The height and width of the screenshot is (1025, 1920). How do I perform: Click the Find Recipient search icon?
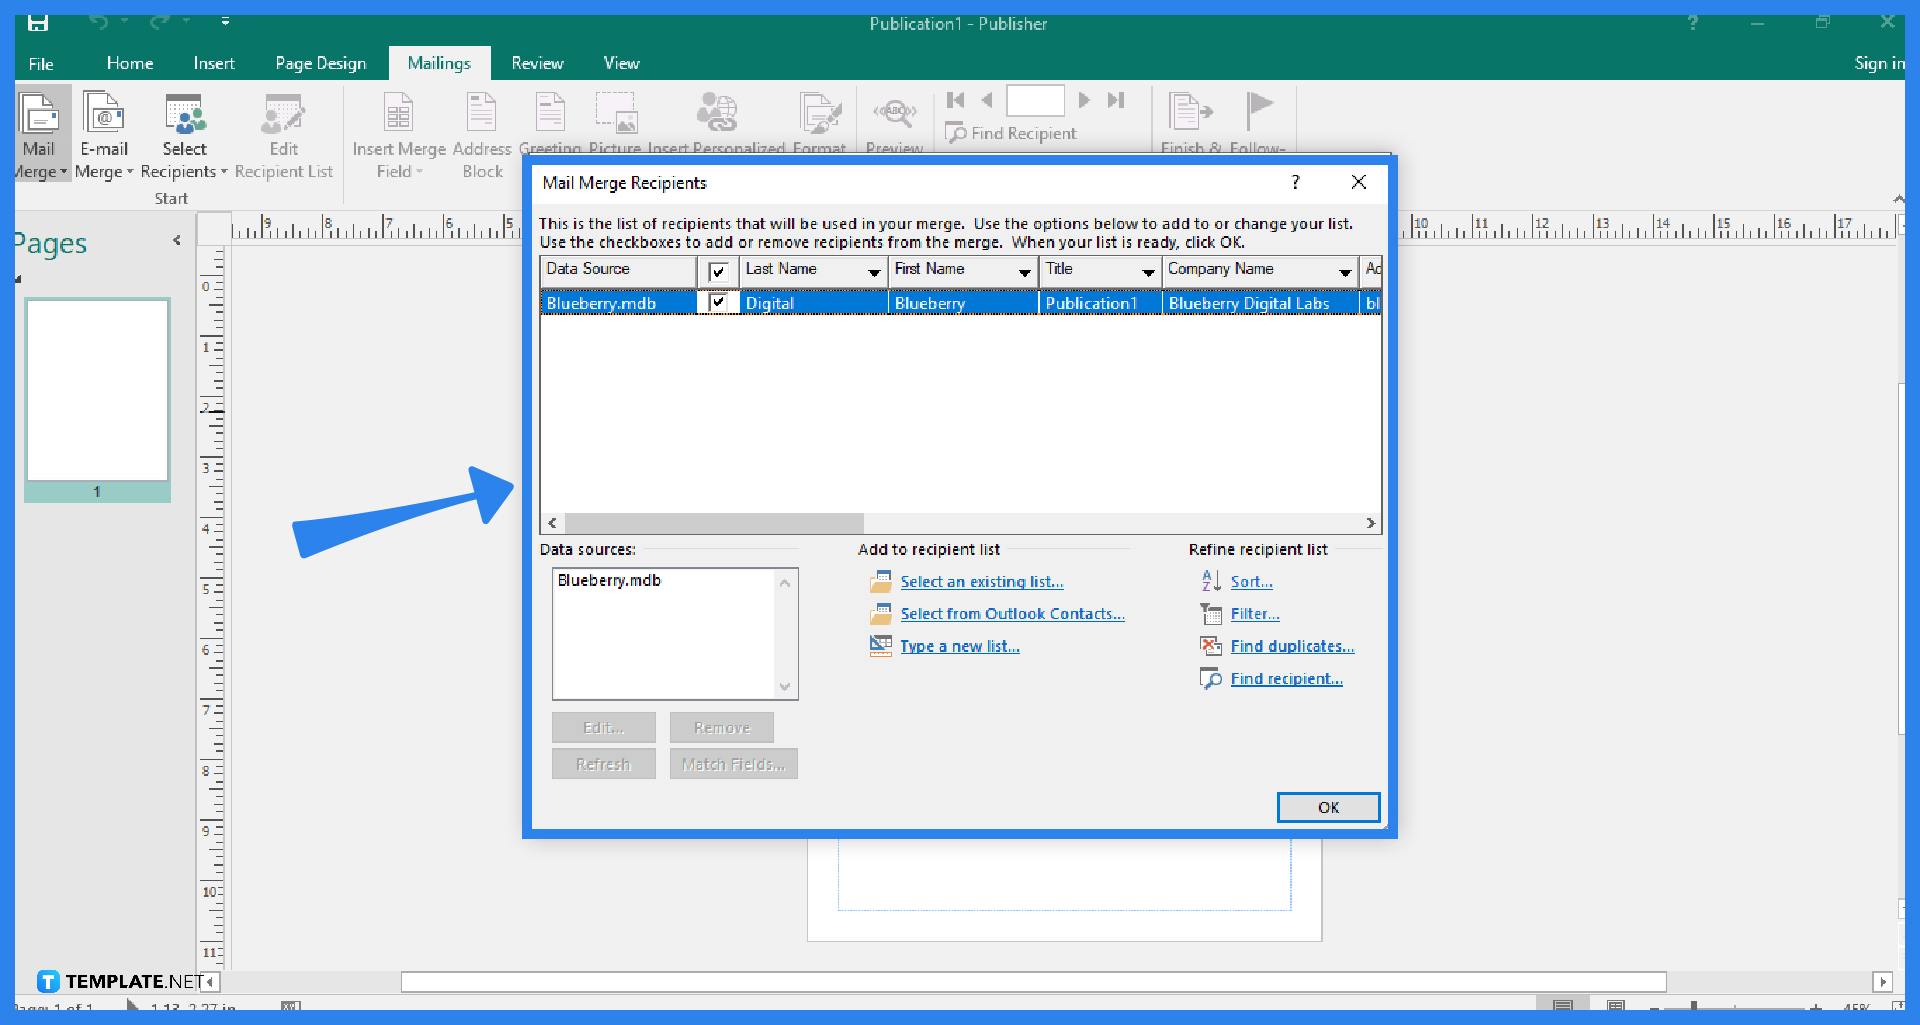coord(956,133)
